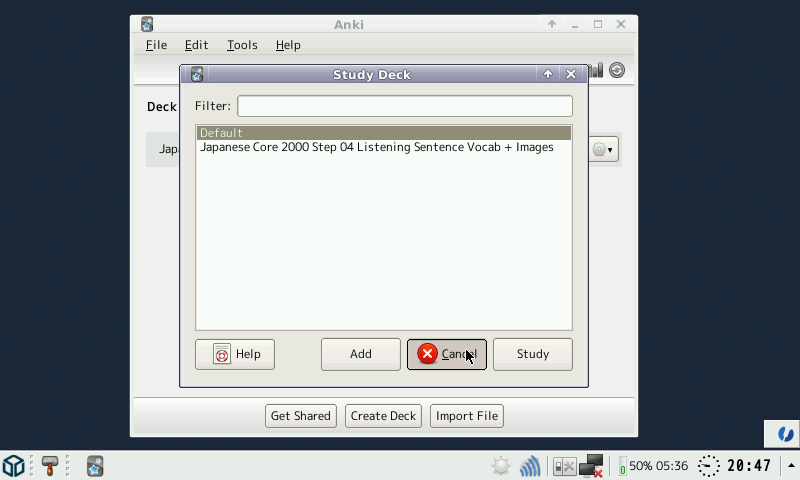Screen dimensions: 800x480
Task: Close the Study Deck dialog
Action: [x=571, y=74]
